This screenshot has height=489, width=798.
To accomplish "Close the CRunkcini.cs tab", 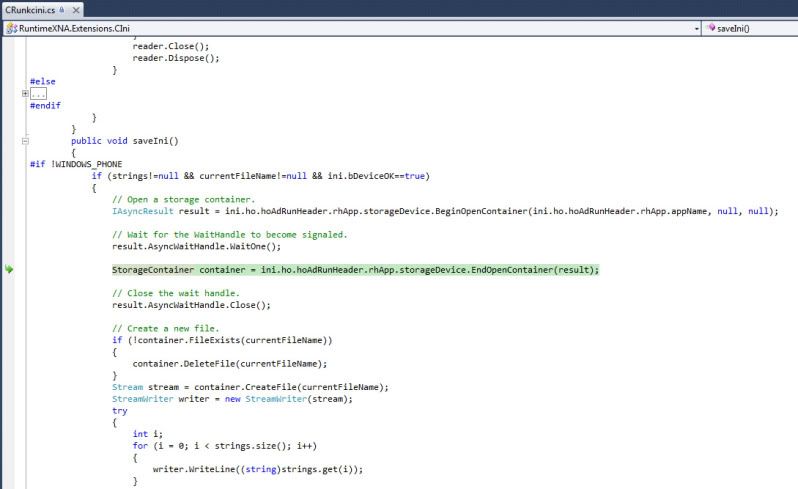I will [x=76, y=9].
